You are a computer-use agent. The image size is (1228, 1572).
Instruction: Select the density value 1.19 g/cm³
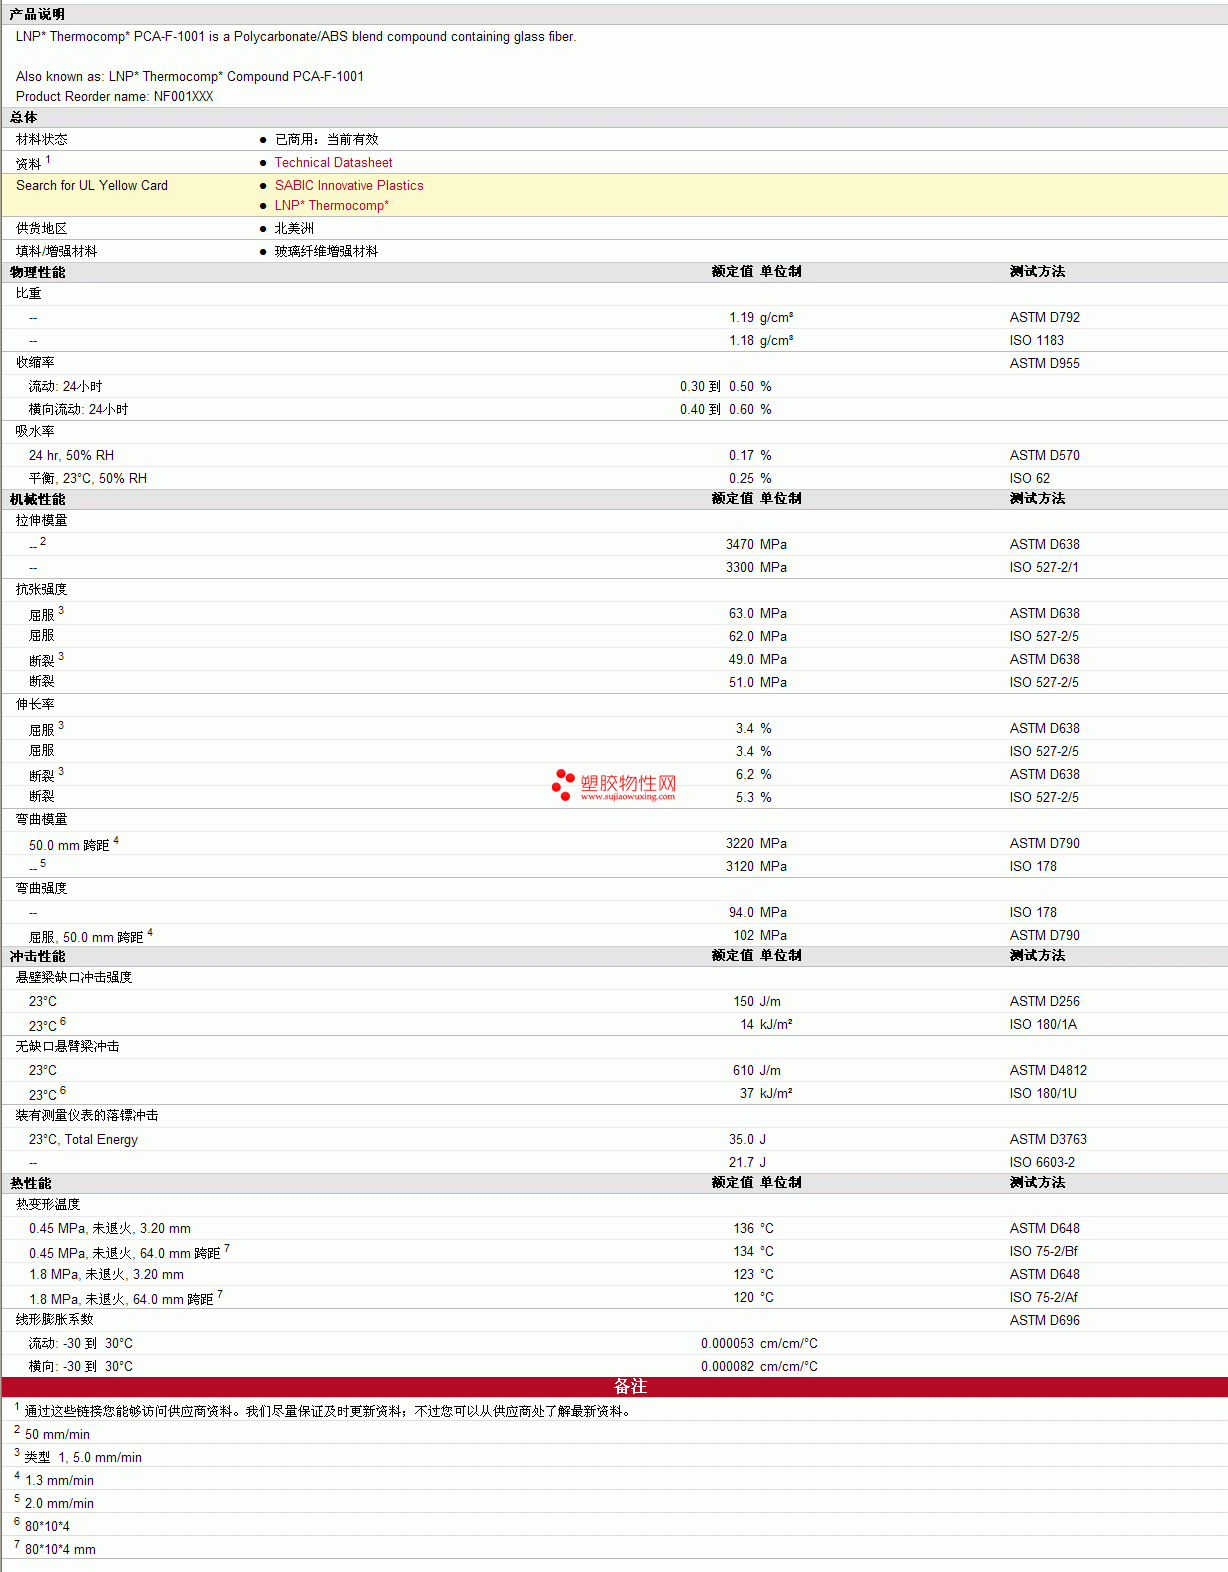coord(761,317)
